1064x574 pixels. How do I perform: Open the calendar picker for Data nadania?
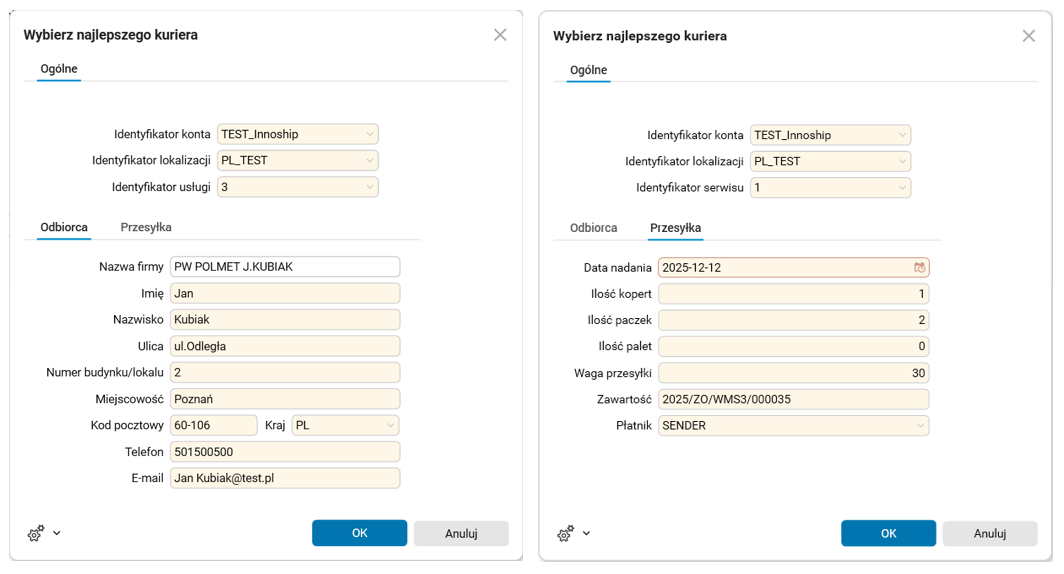coord(919,268)
